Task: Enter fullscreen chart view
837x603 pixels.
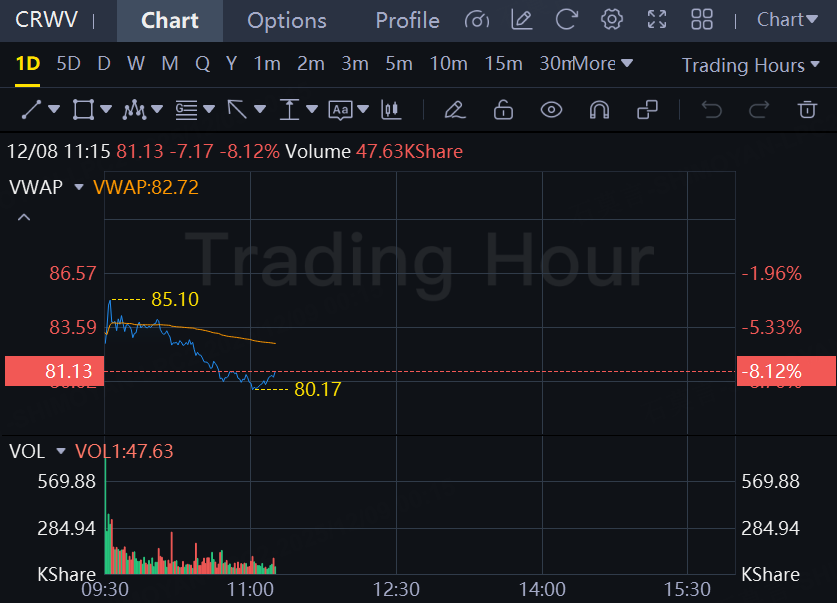Action: coord(657,19)
